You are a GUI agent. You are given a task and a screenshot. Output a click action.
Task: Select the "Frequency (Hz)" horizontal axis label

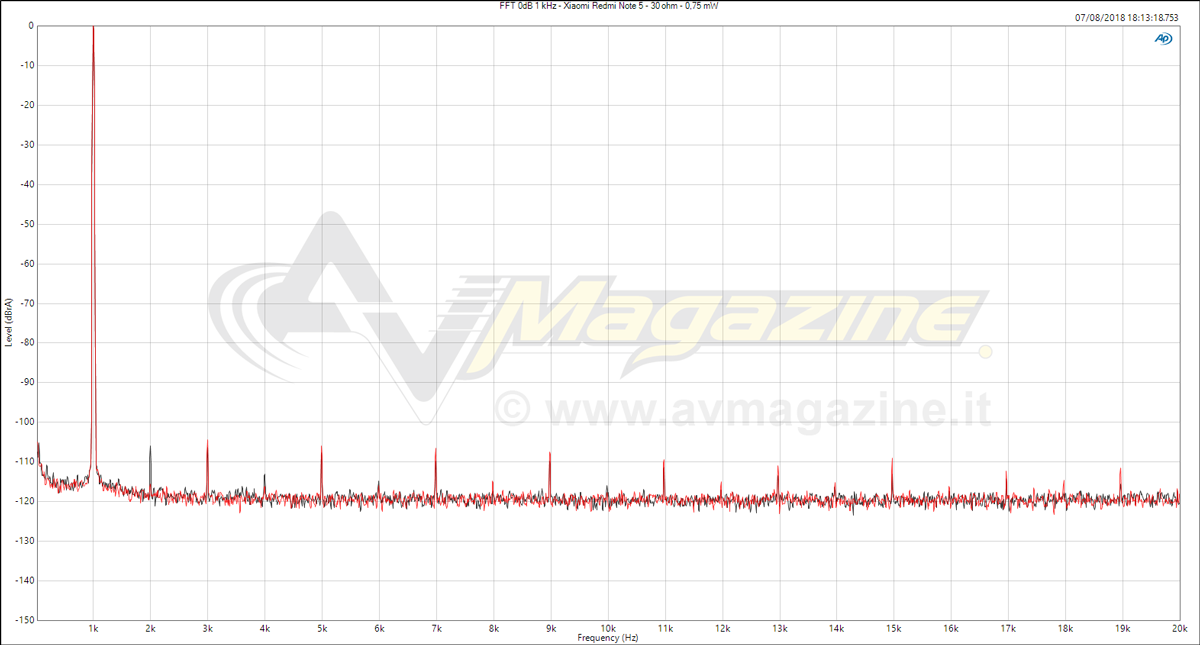tap(608, 638)
